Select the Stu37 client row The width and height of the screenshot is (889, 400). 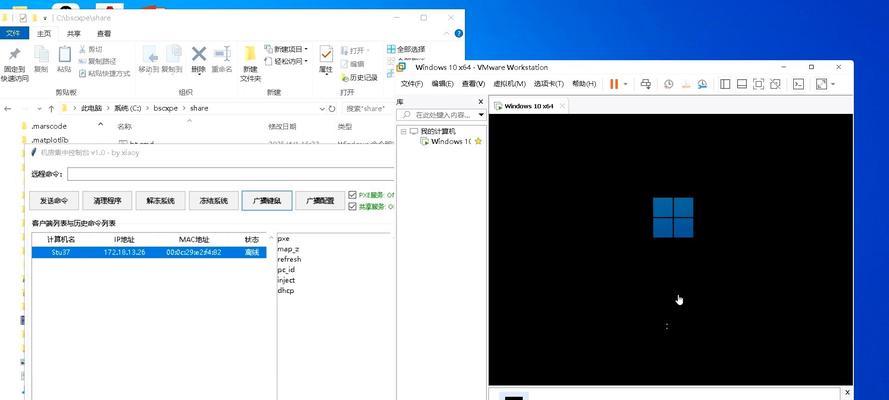point(149,252)
